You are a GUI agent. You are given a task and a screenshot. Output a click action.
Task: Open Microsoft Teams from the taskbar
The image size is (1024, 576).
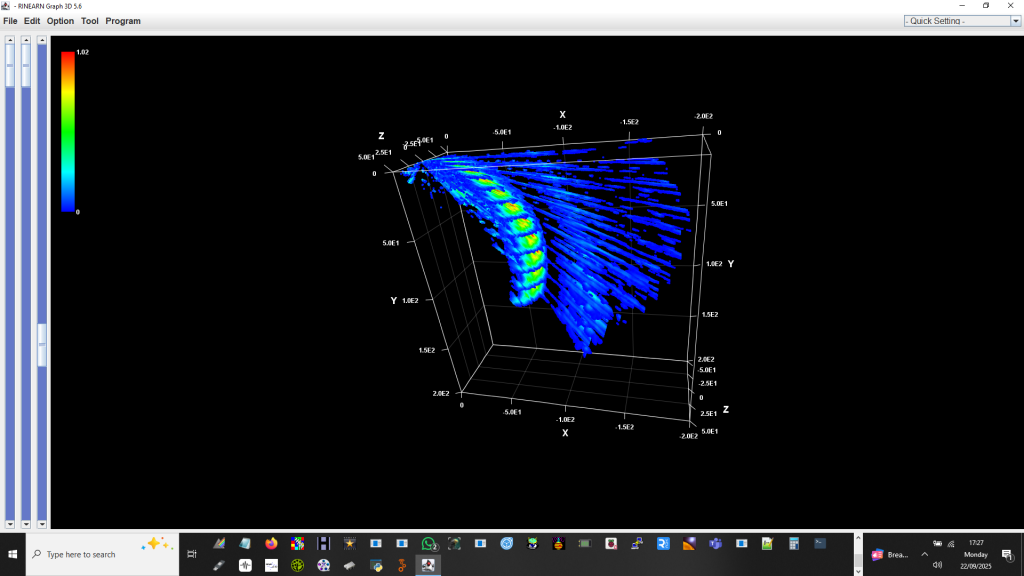point(715,543)
